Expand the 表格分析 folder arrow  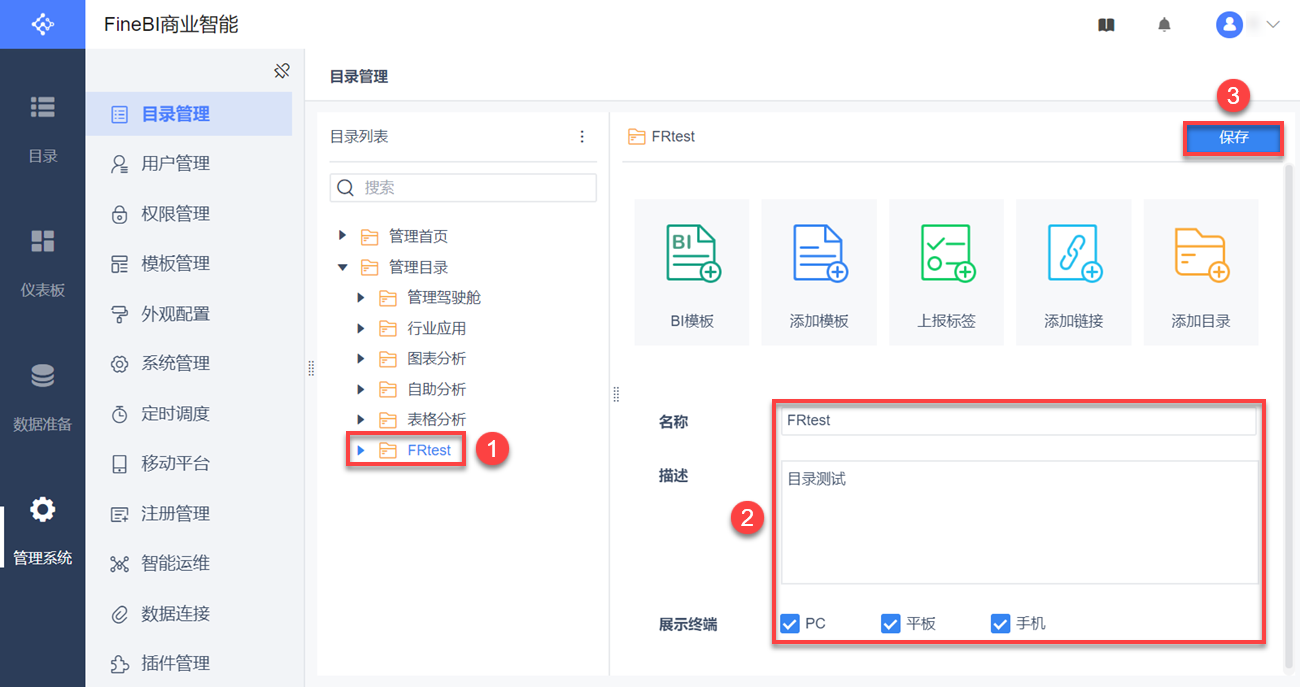click(361, 419)
